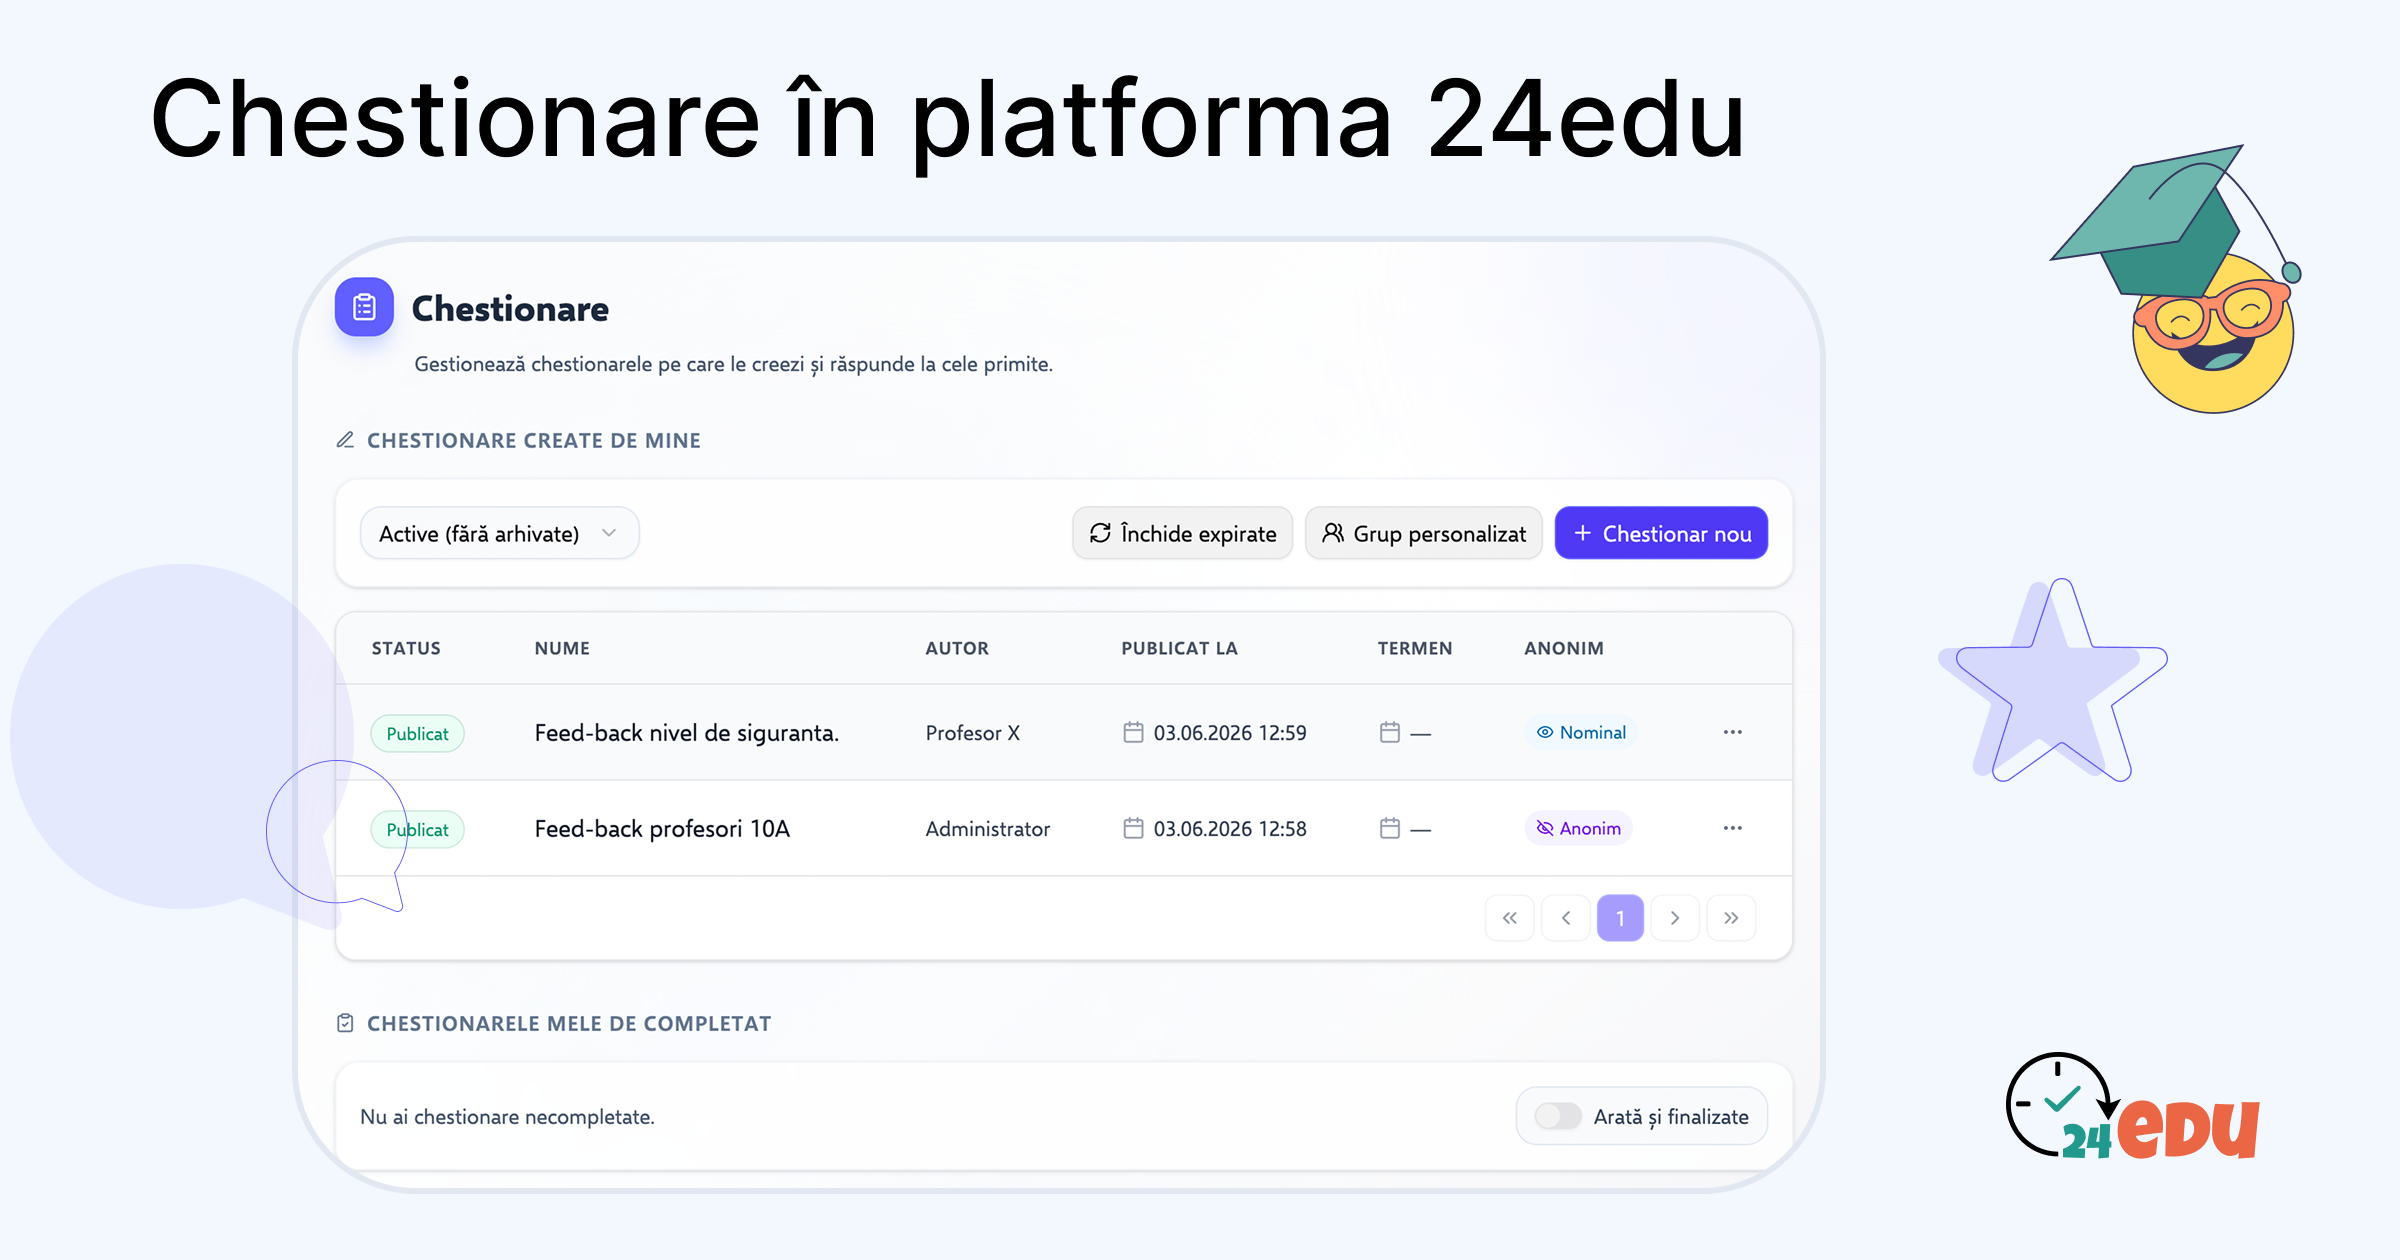
Task: Go to next page with right chevron
Action: click(1675, 918)
